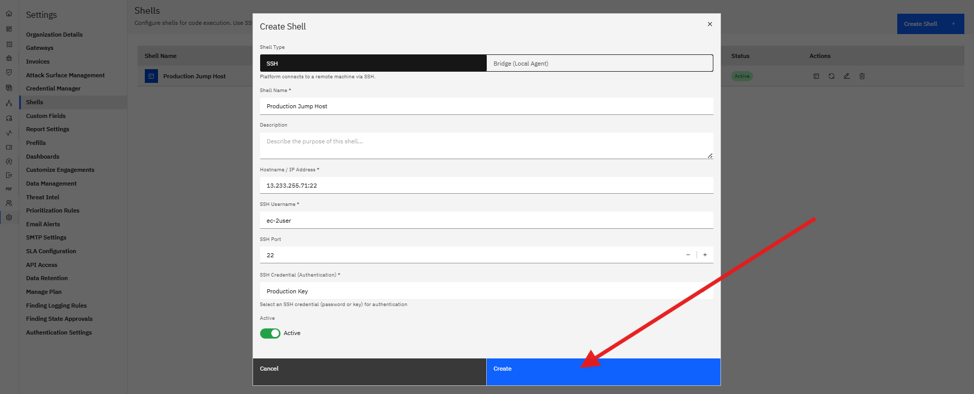The width and height of the screenshot is (974, 394).
Task: Click the dotted grid icon in left rail
Action: 9,44
